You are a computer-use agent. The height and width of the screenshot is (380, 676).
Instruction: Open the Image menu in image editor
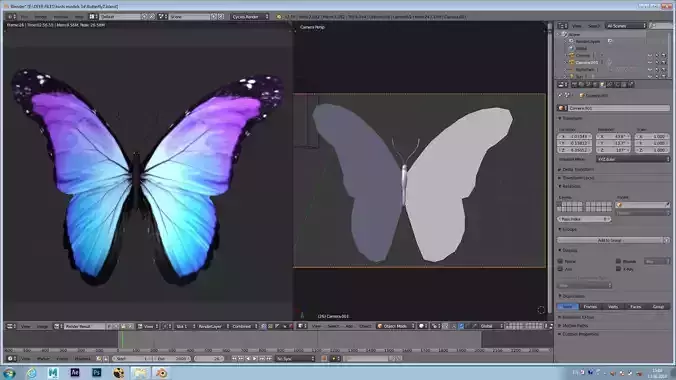(42, 326)
